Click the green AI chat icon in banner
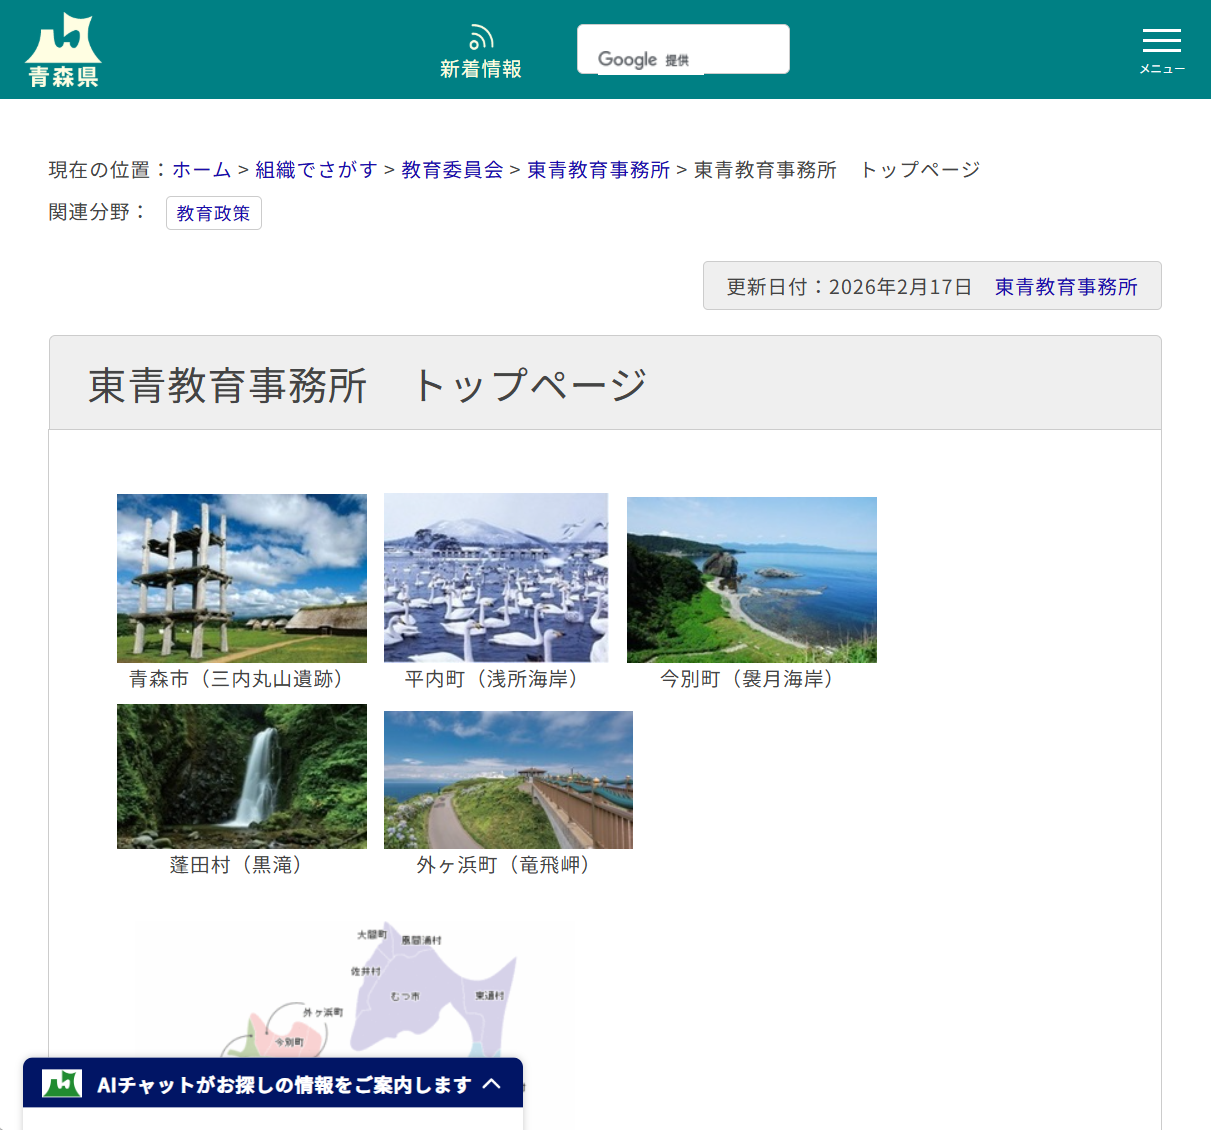The height and width of the screenshot is (1130, 1211). click(x=62, y=1083)
